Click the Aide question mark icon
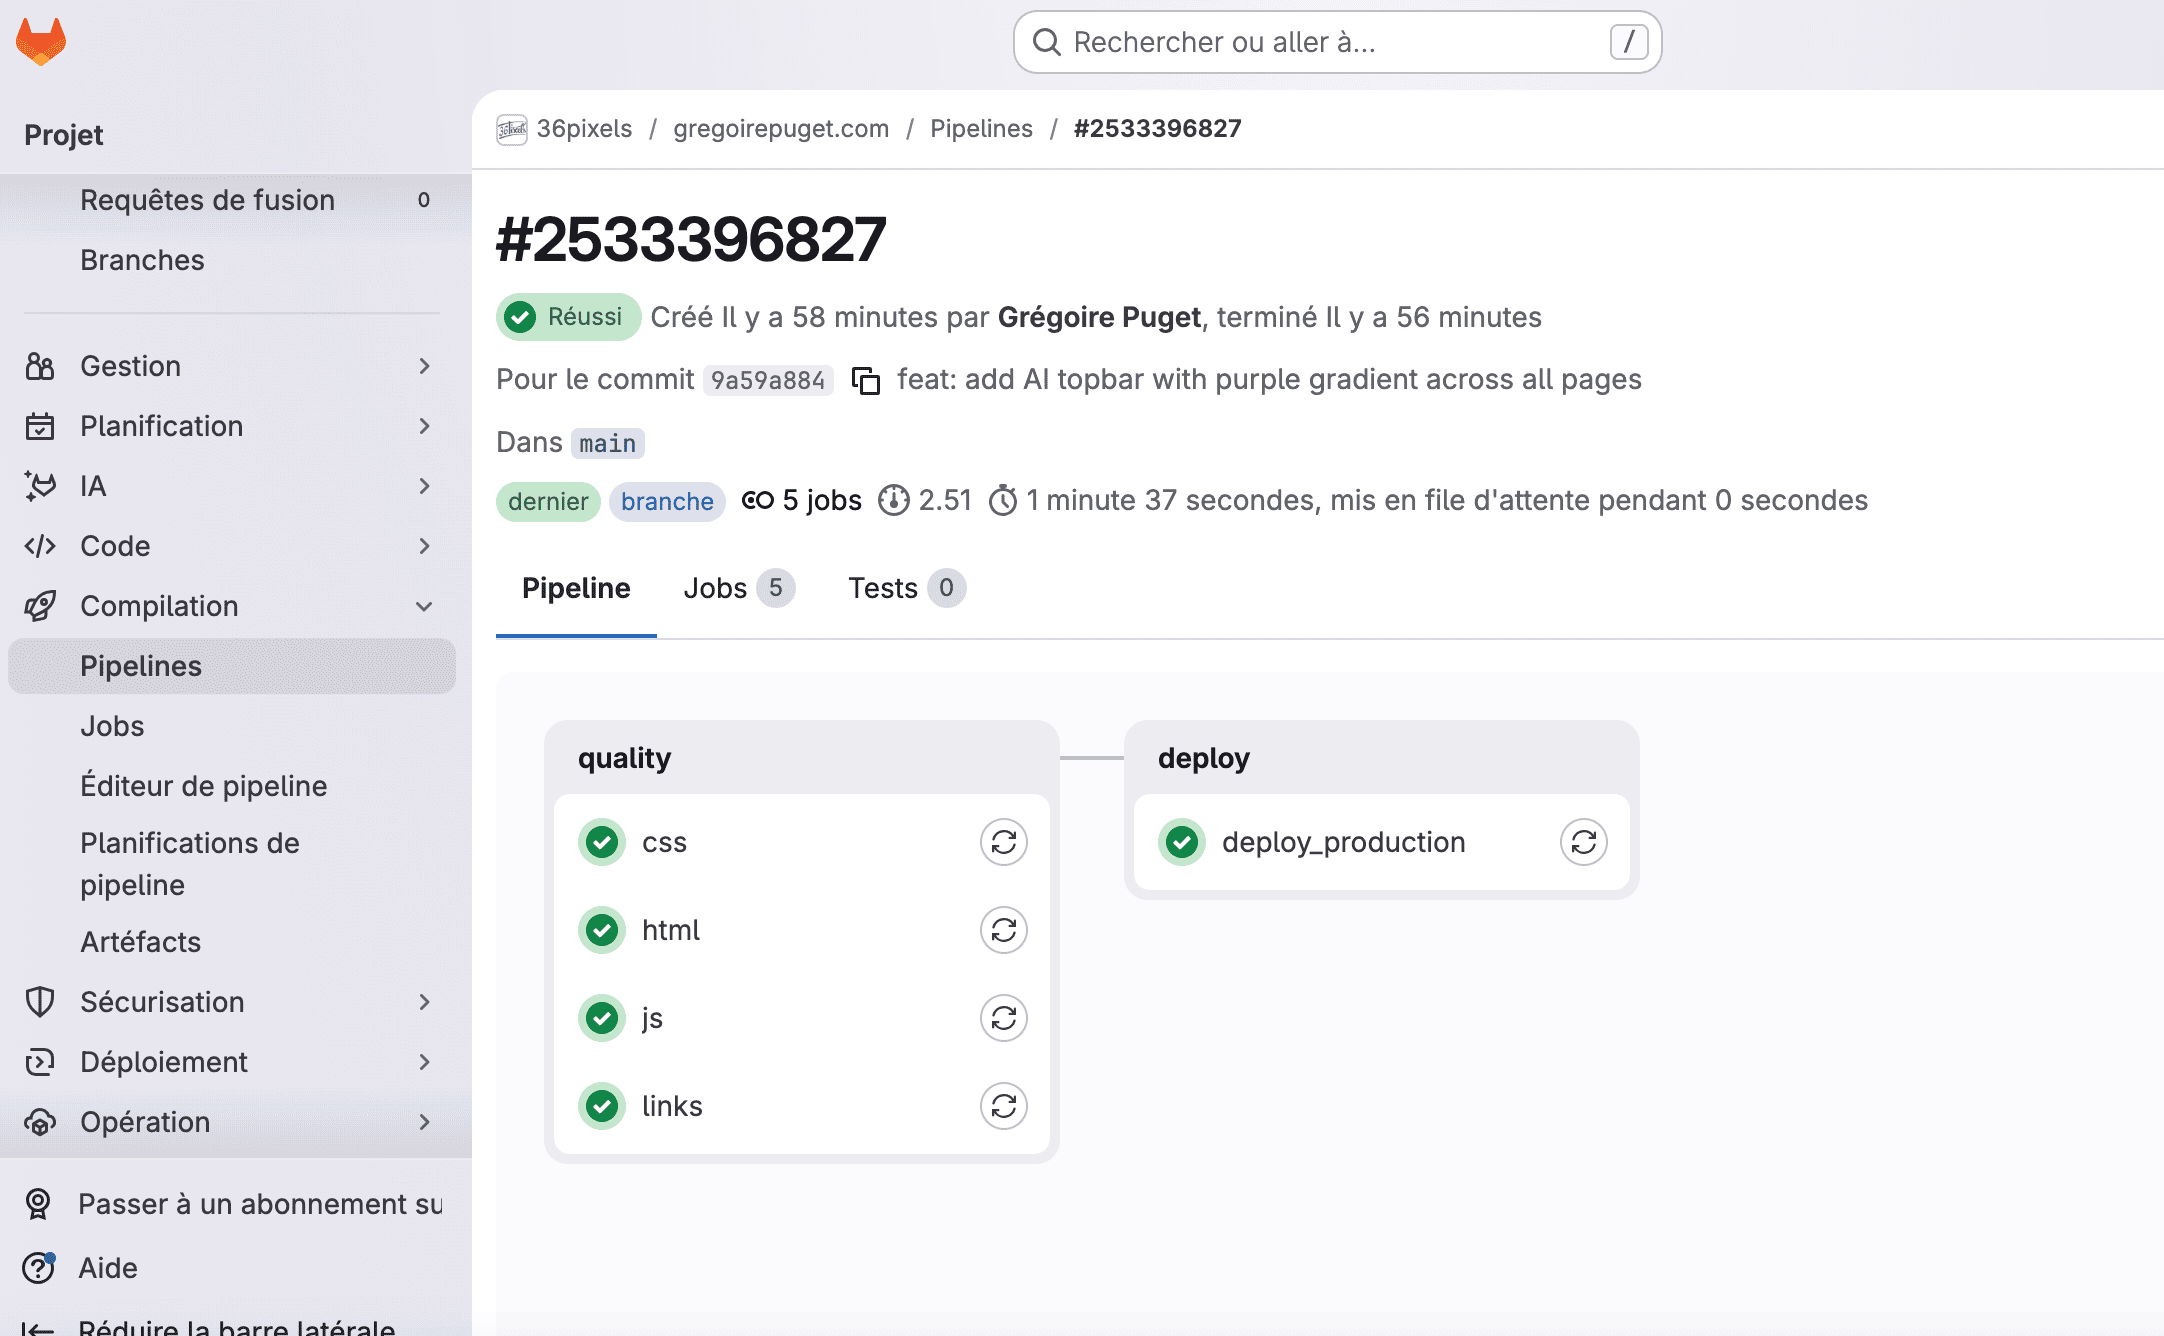 point(38,1268)
